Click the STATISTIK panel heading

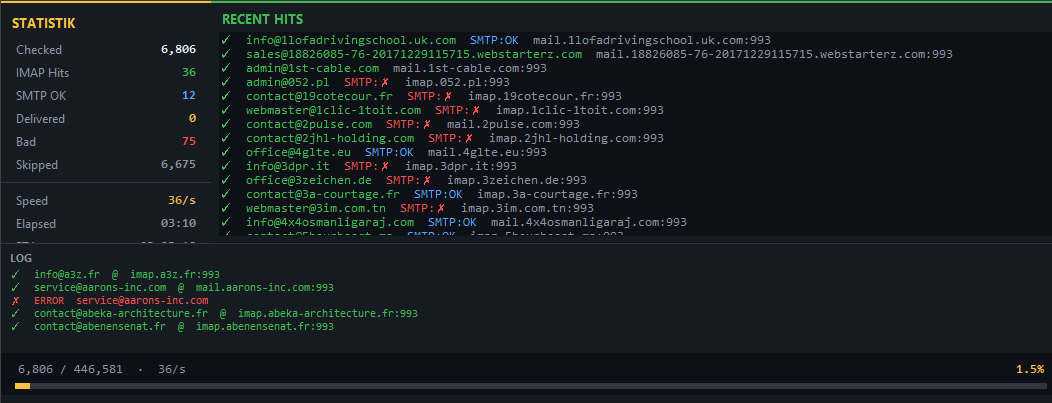click(x=44, y=23)
